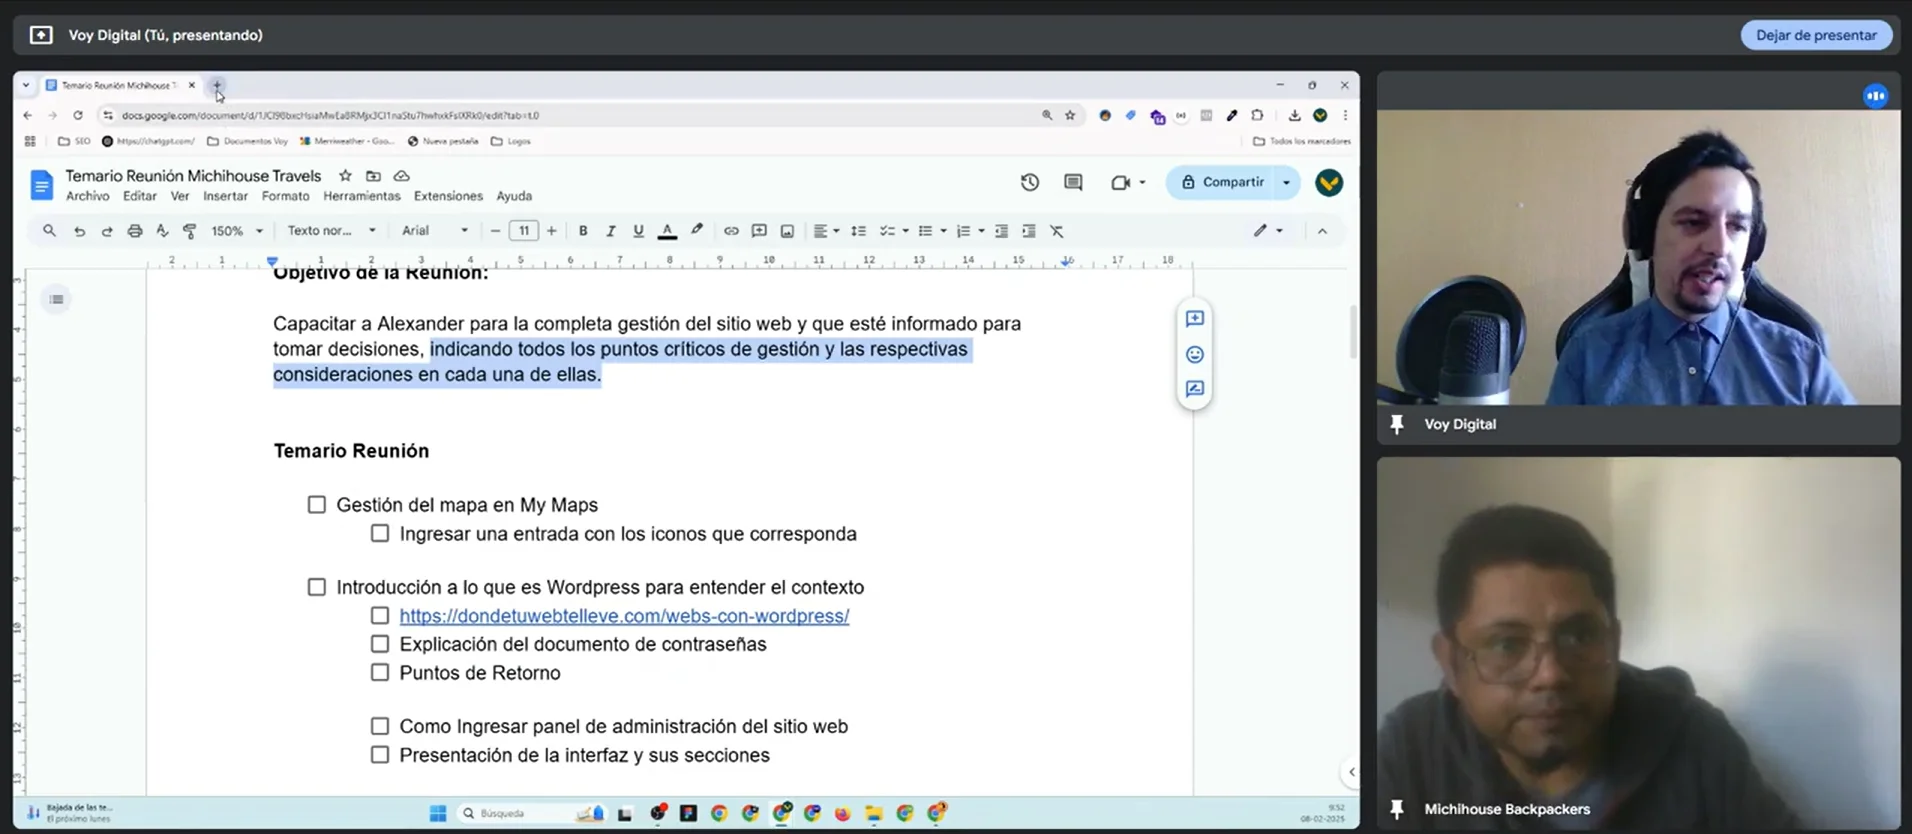
Task: Click the Compartir button
Action: 1222,182
